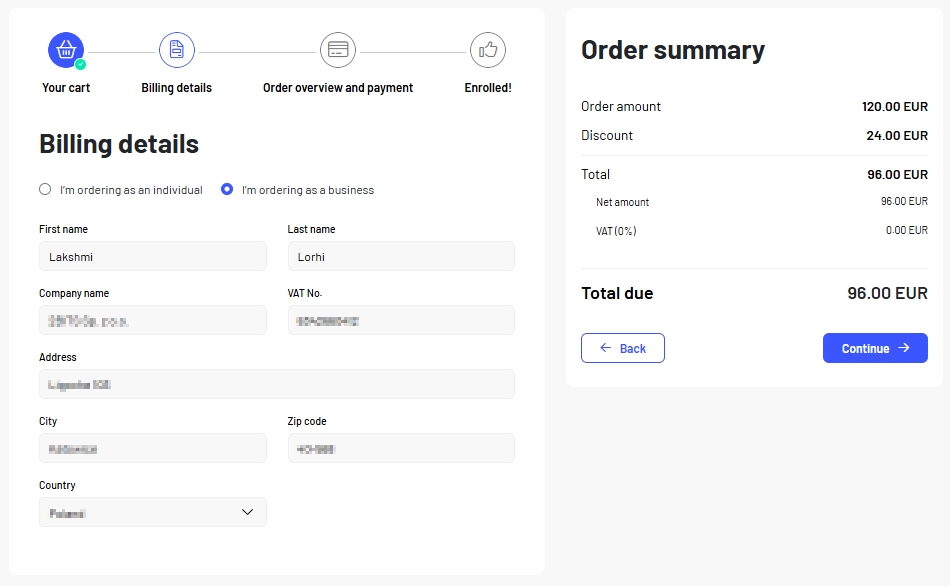Screen dimensions: 950x586
Task: Click the Zip code input field
Action: [401, 448]
